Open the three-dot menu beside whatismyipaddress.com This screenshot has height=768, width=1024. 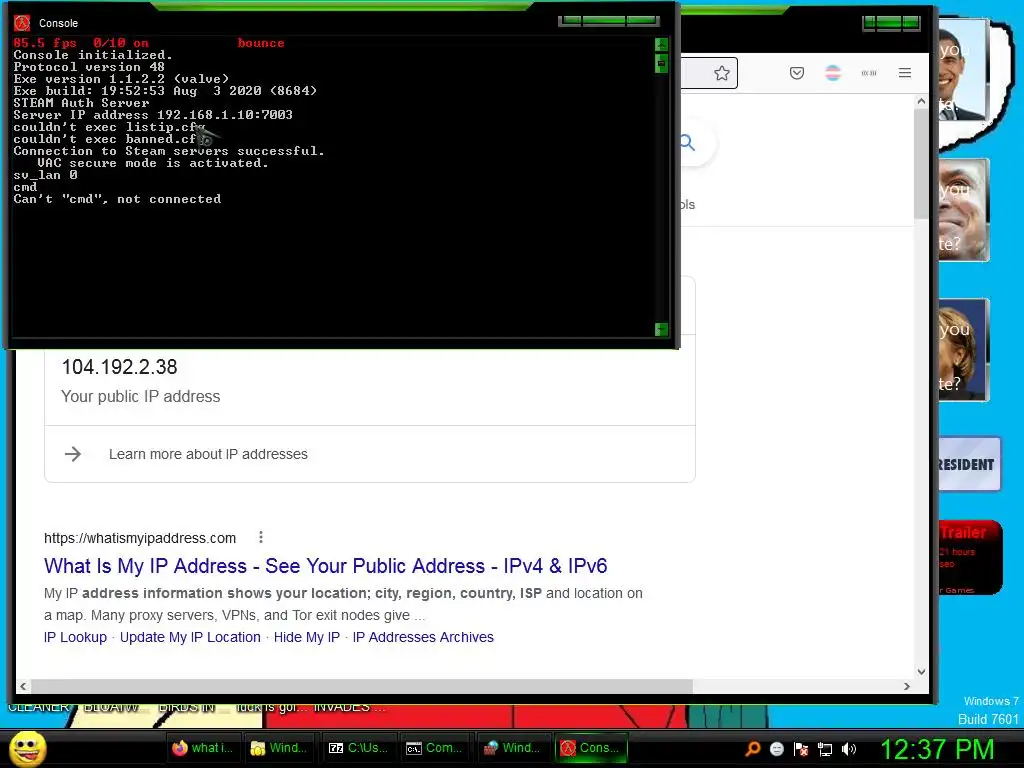(x=261, y=537)
